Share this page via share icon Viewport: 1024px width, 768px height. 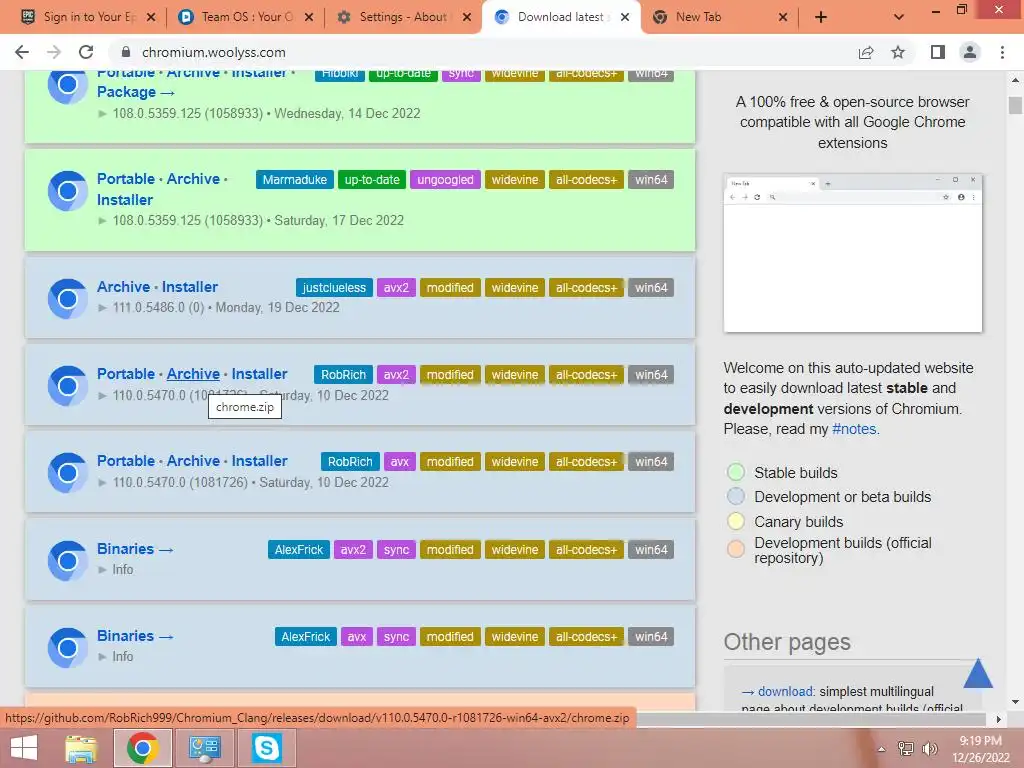pyautogui.click(x=866, y=52)
